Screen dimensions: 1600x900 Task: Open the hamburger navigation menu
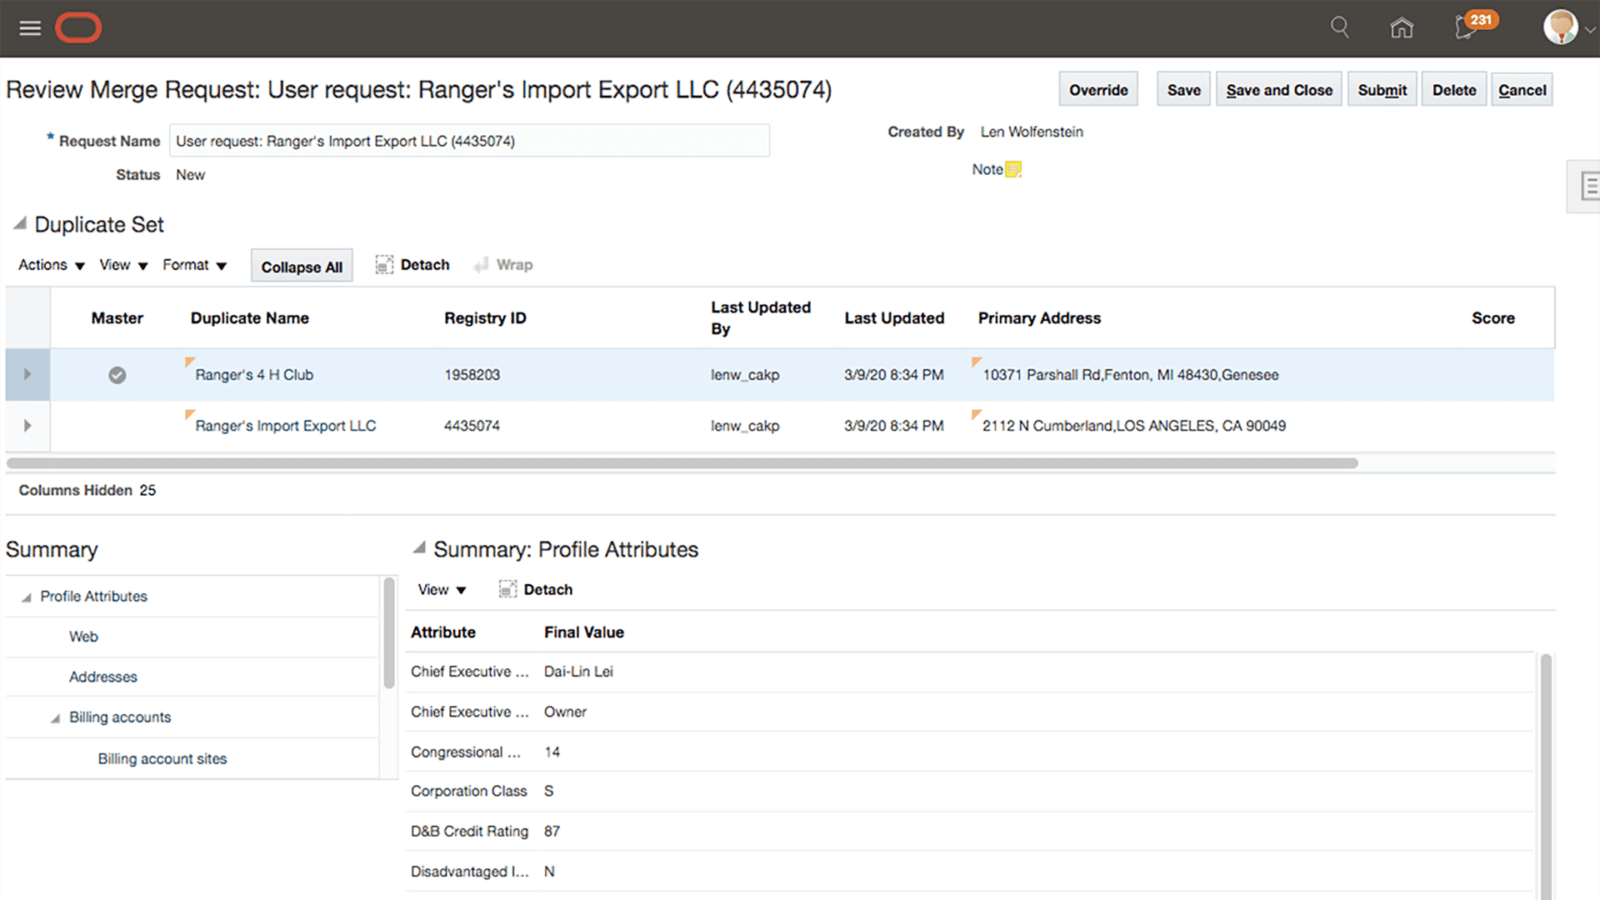click(30, 28)
